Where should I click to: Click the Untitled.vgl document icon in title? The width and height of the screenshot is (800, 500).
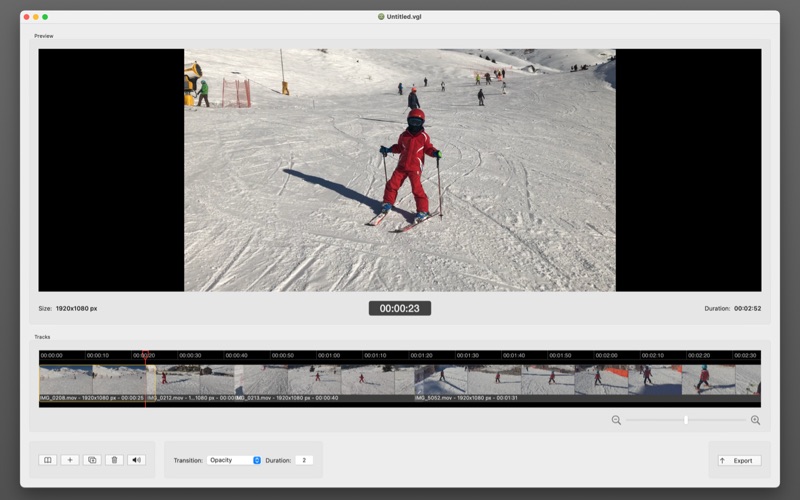(381, 16)
